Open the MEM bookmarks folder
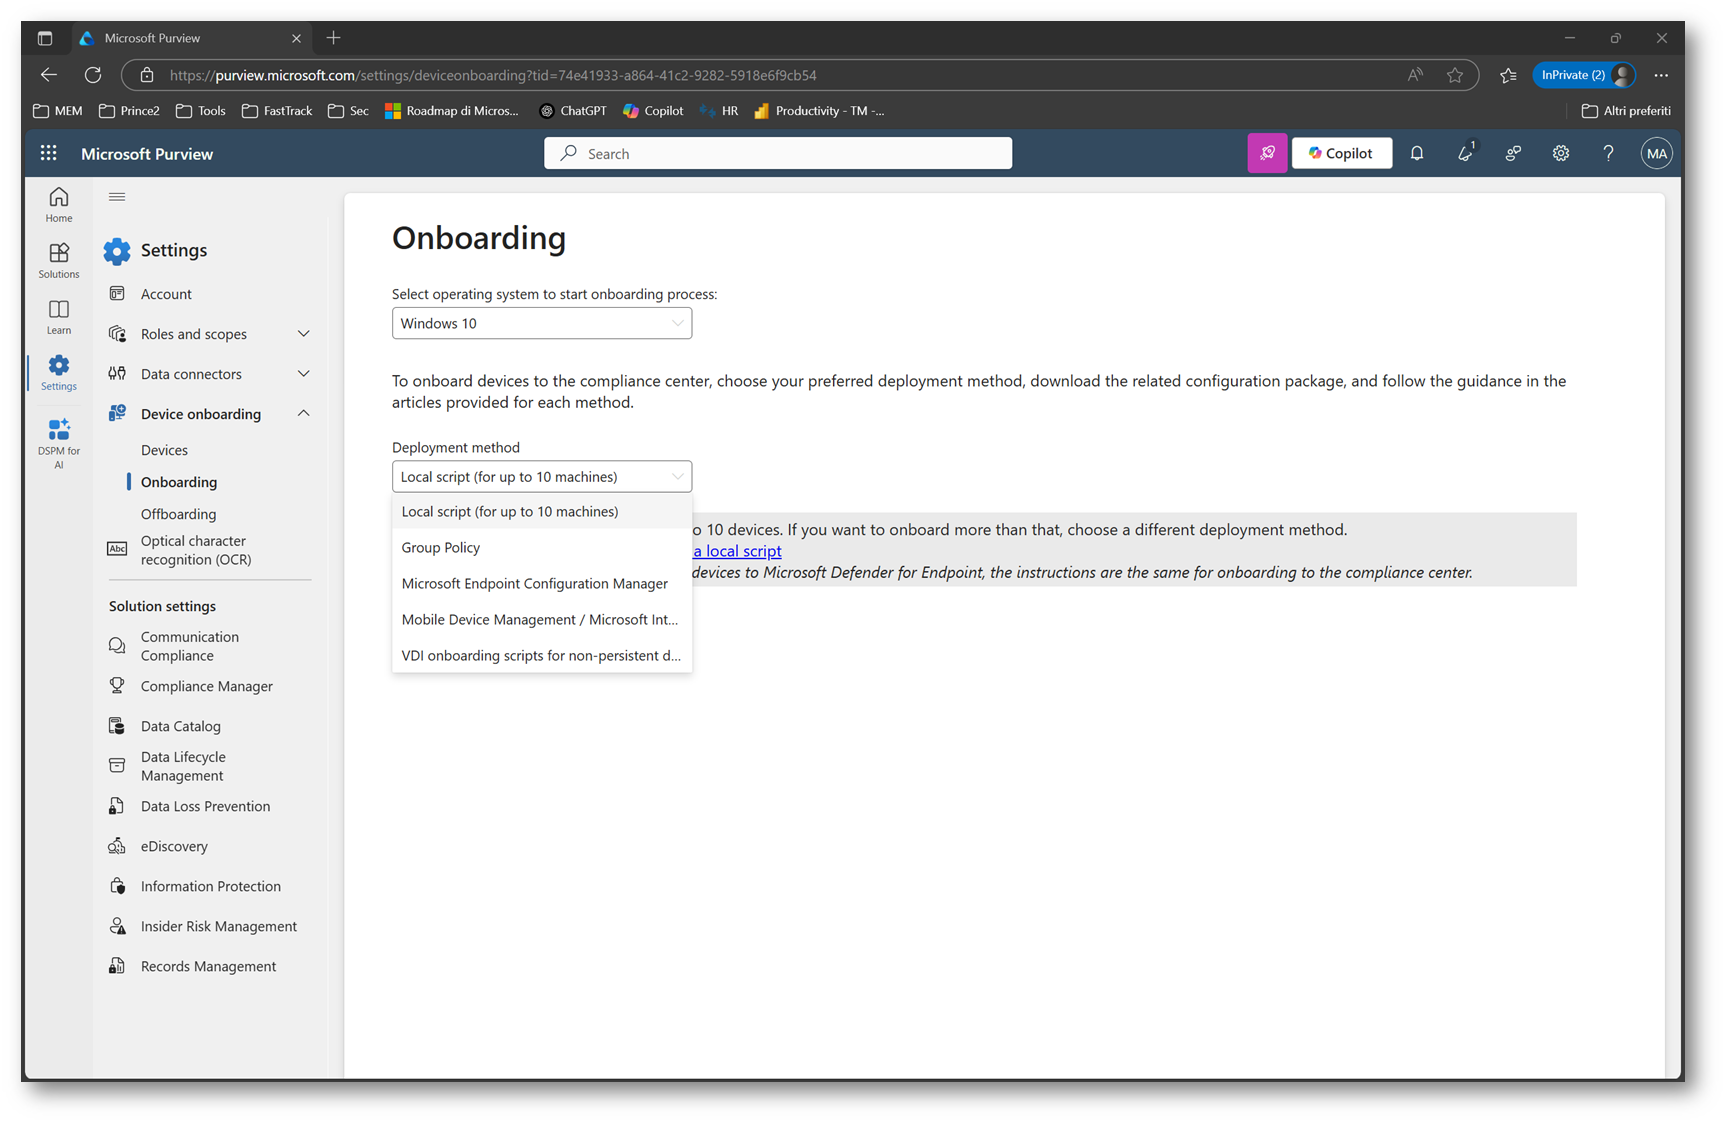 point(58,111)
